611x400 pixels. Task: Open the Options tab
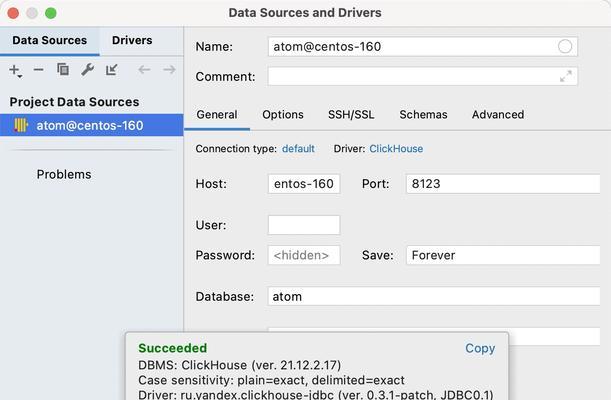tap(283, 115)
